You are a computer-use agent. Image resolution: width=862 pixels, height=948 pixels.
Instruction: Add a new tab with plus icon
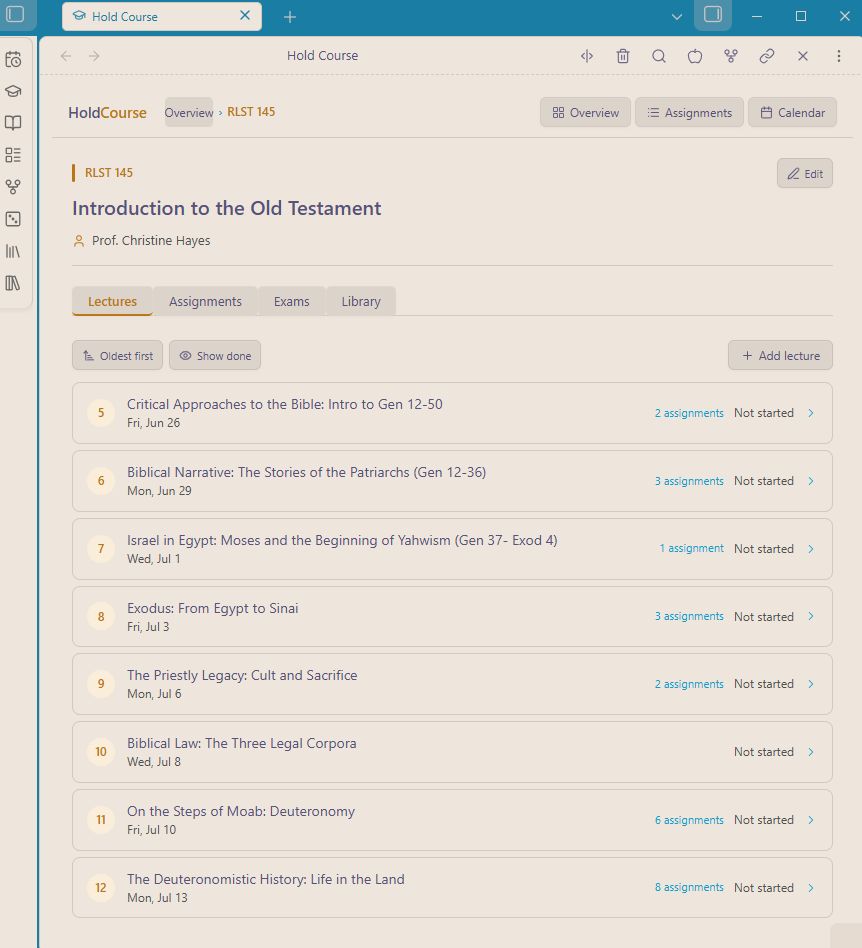[x=290, y=17]
